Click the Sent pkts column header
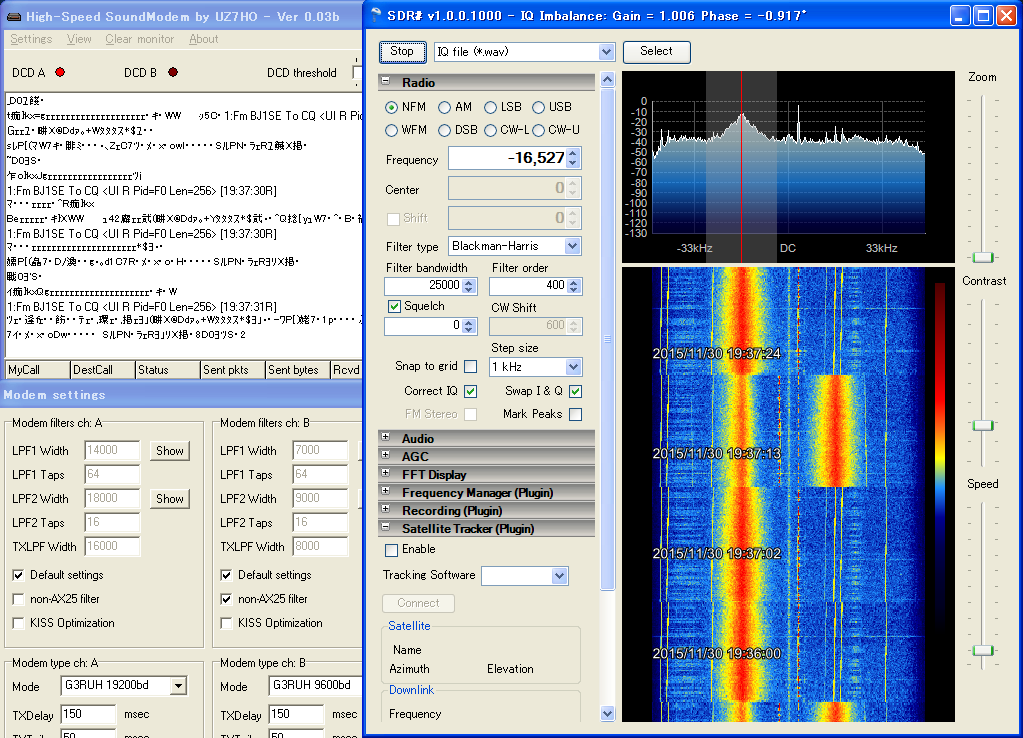Image resolution: width=1023 pixels, height=738 pixels. click(x=233, y=370)
